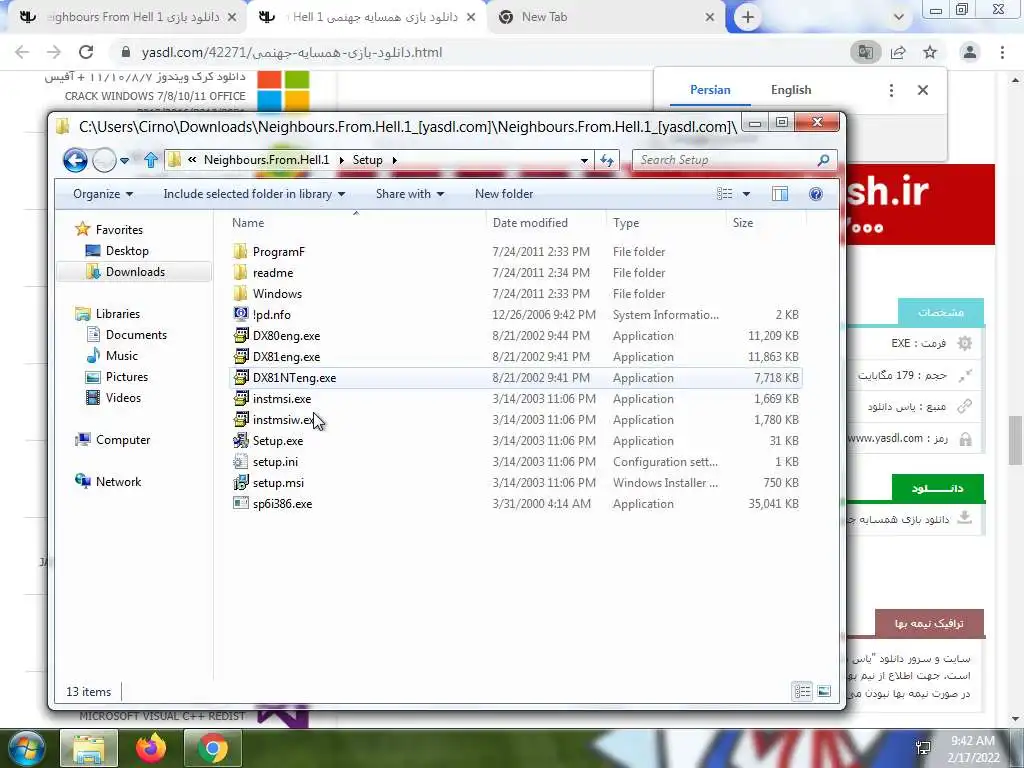1024x768 pixels.
Task: Select Computer in navigation pane
Action: pos(123,440)
